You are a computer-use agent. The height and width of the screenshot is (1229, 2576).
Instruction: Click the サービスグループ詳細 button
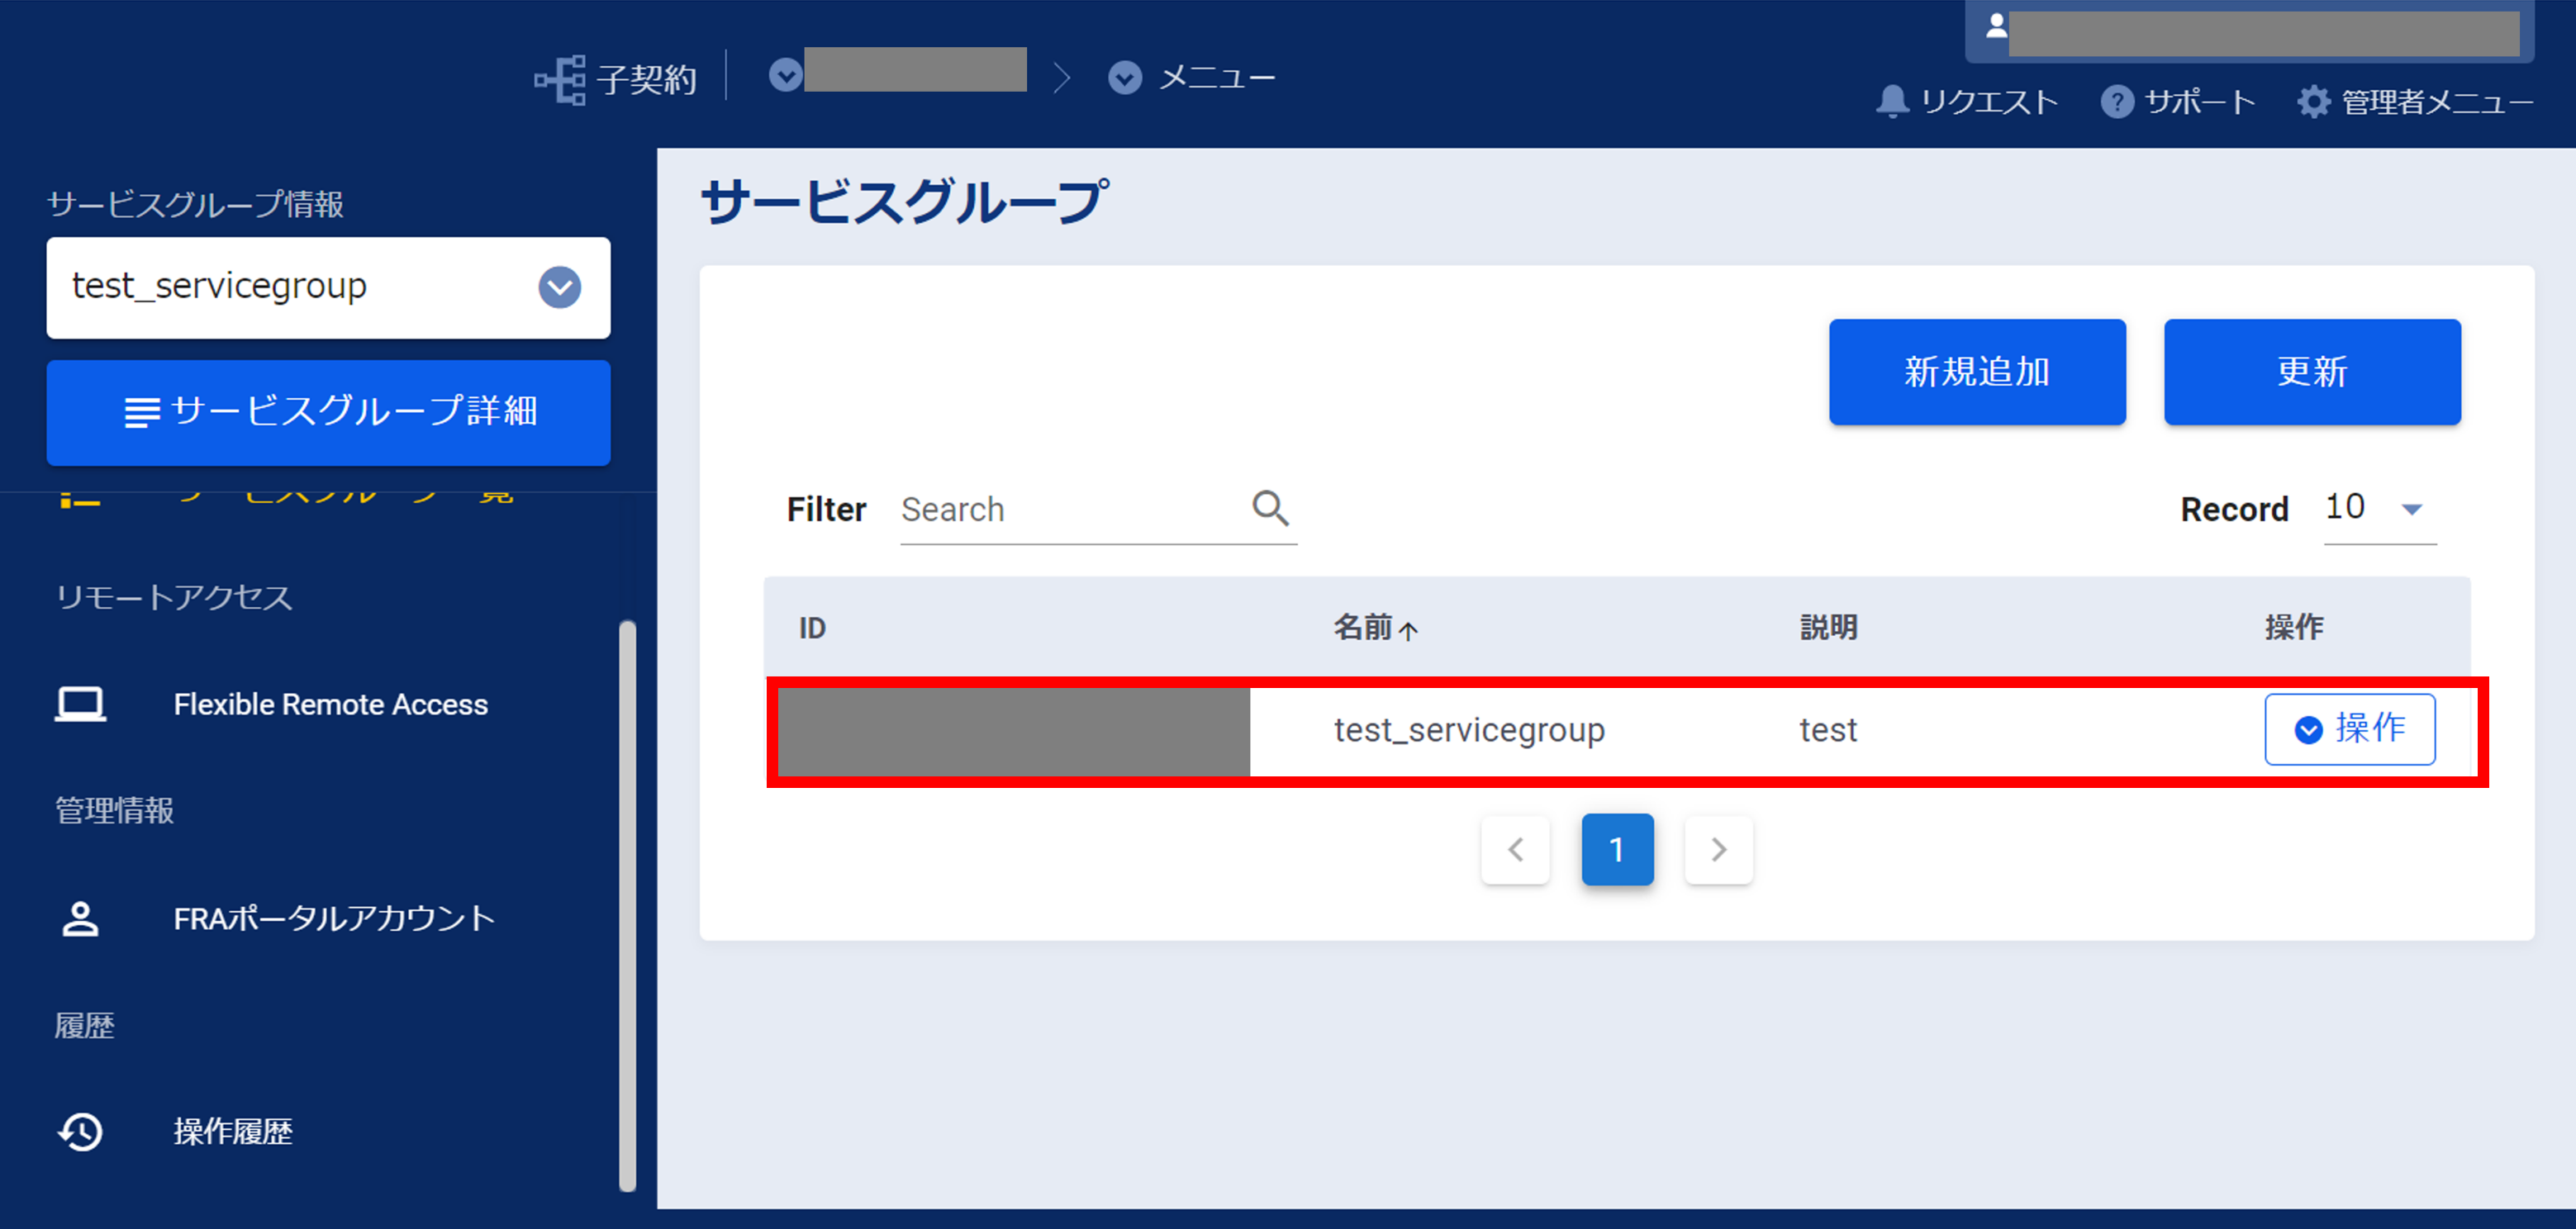(x=328, y=412)
